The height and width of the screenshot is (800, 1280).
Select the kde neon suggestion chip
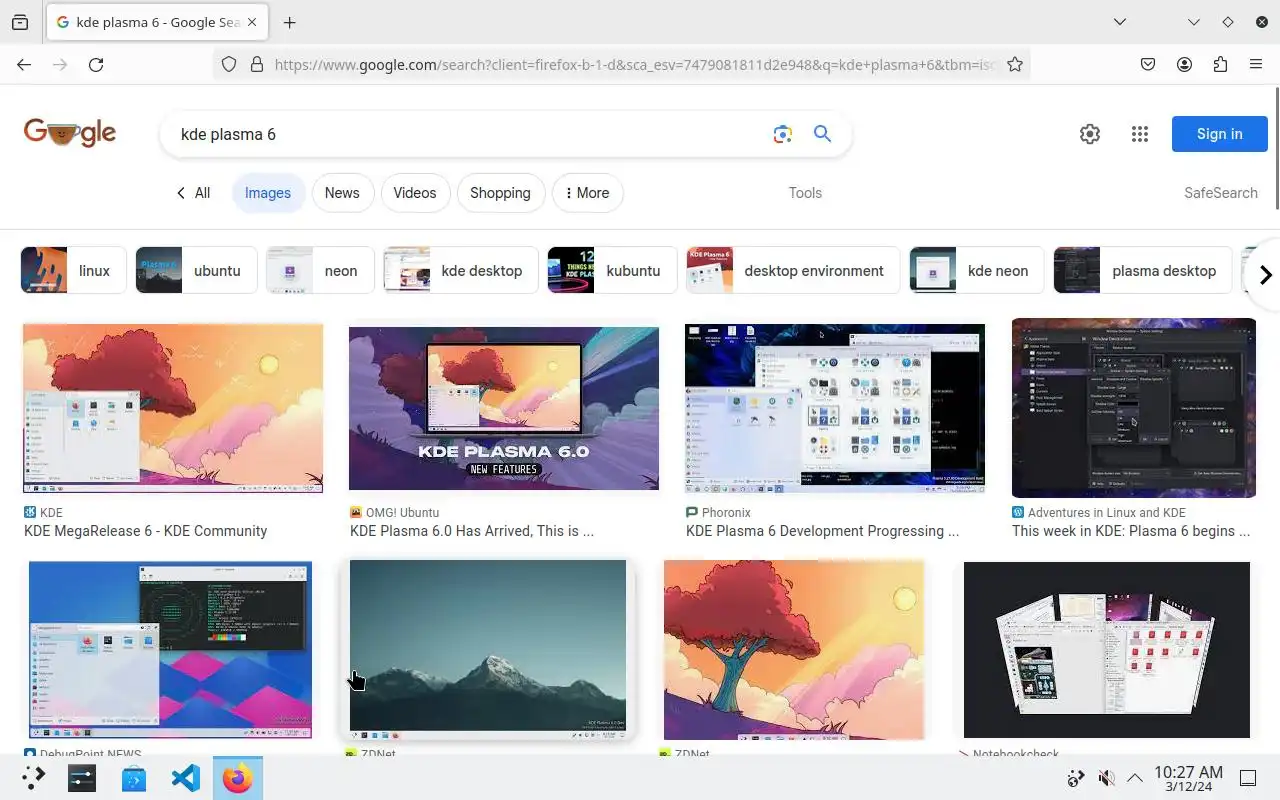[977, 270]
